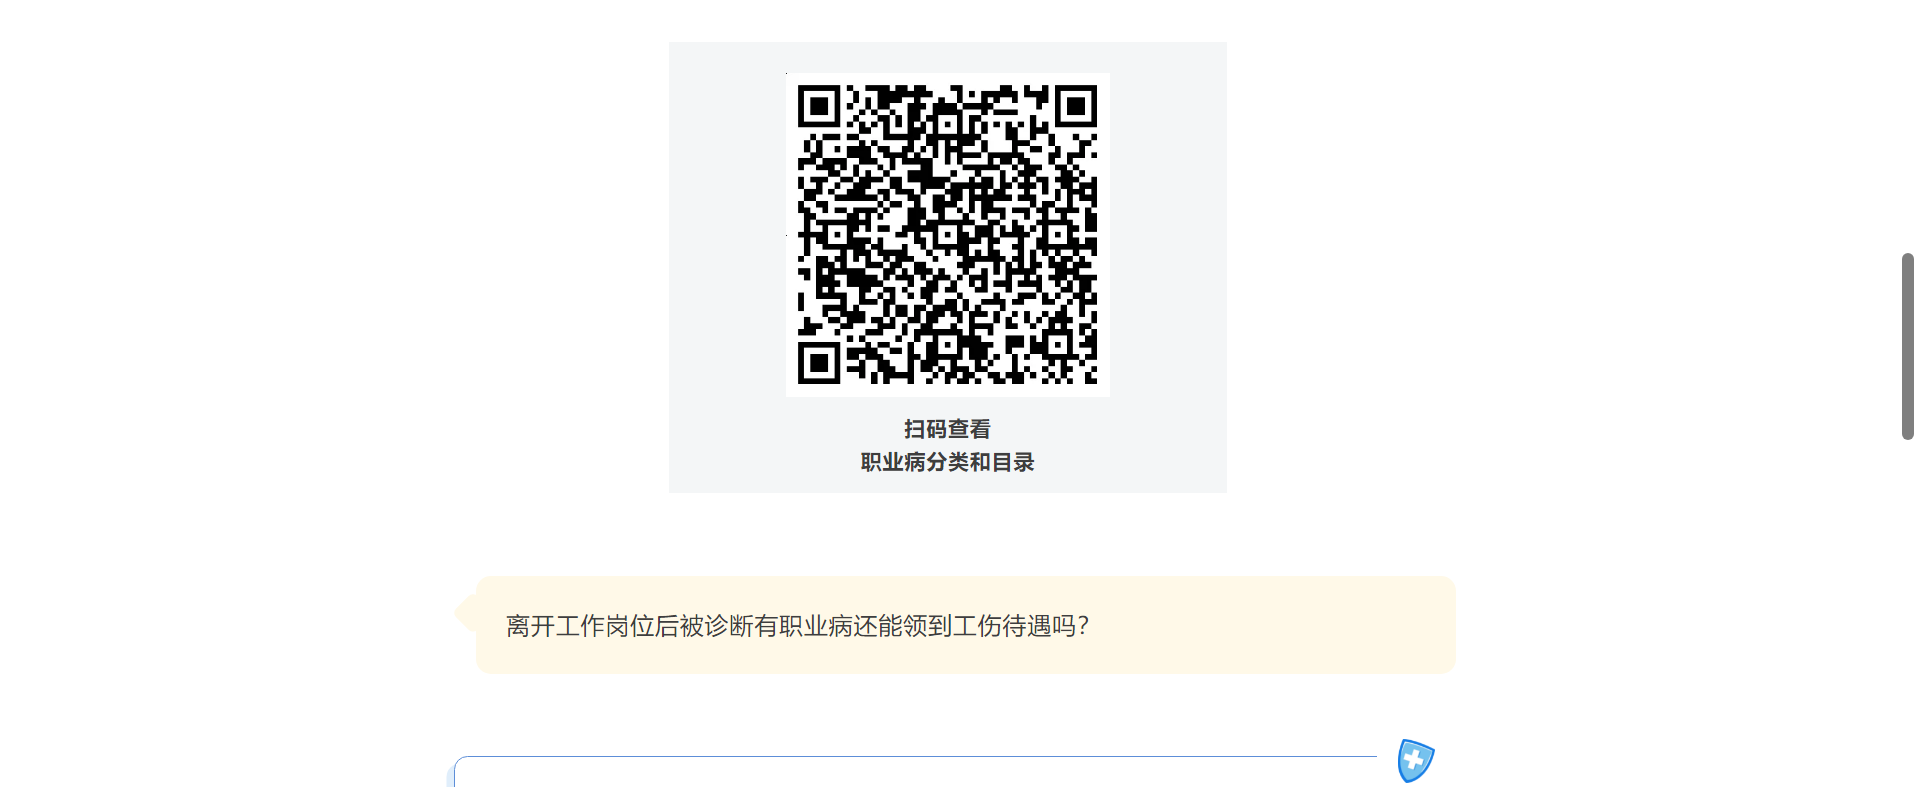Click the blue shield icon with the cross
Viewport: 1920px width, 787px height.
(1415, 761)
